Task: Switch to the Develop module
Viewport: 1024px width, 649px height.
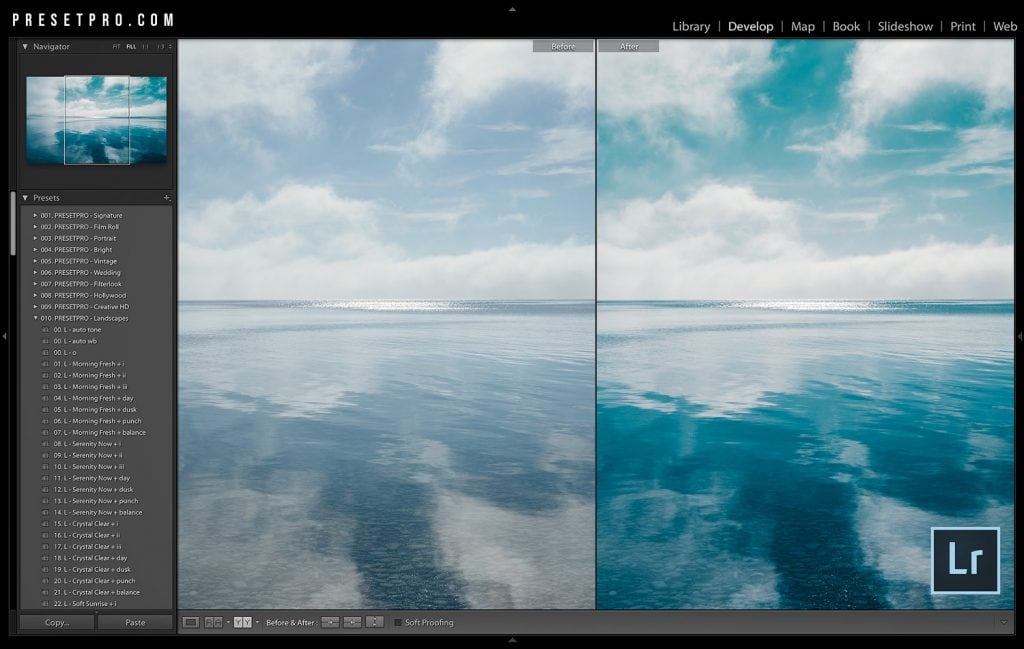Action: tap(750, 27)
